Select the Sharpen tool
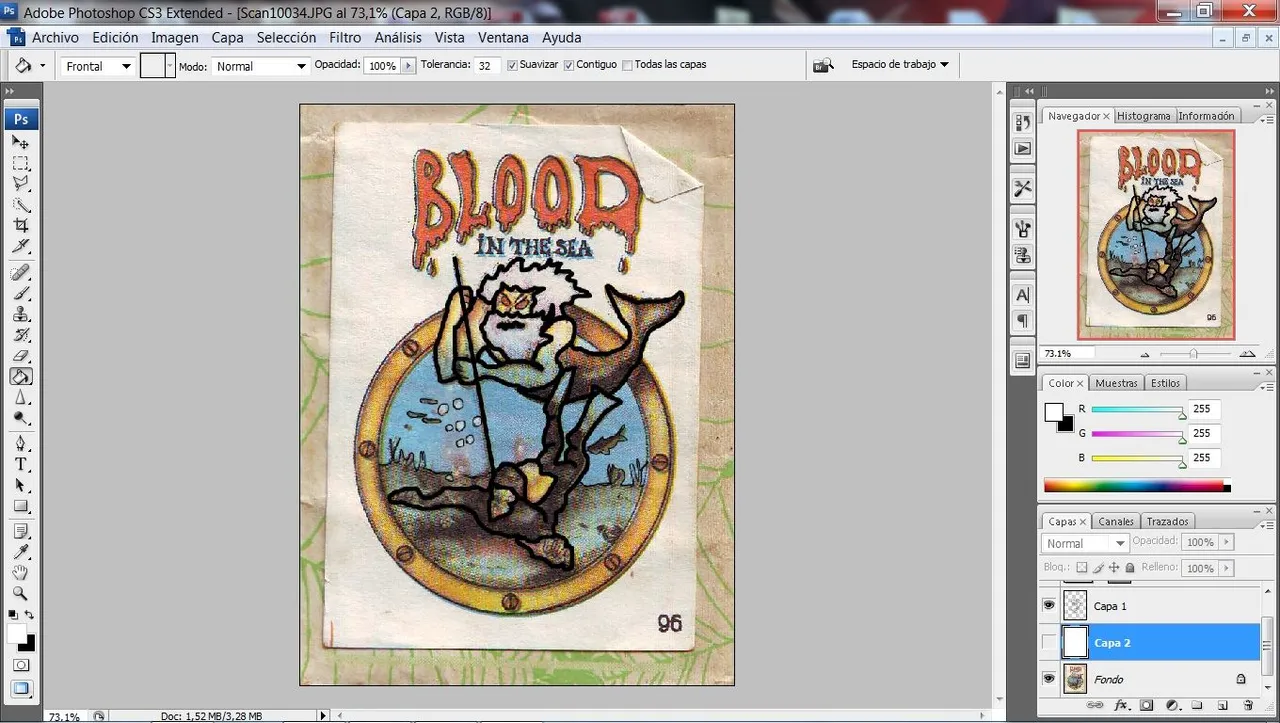This screenshot has height=723, width=1280. [21, 398]
